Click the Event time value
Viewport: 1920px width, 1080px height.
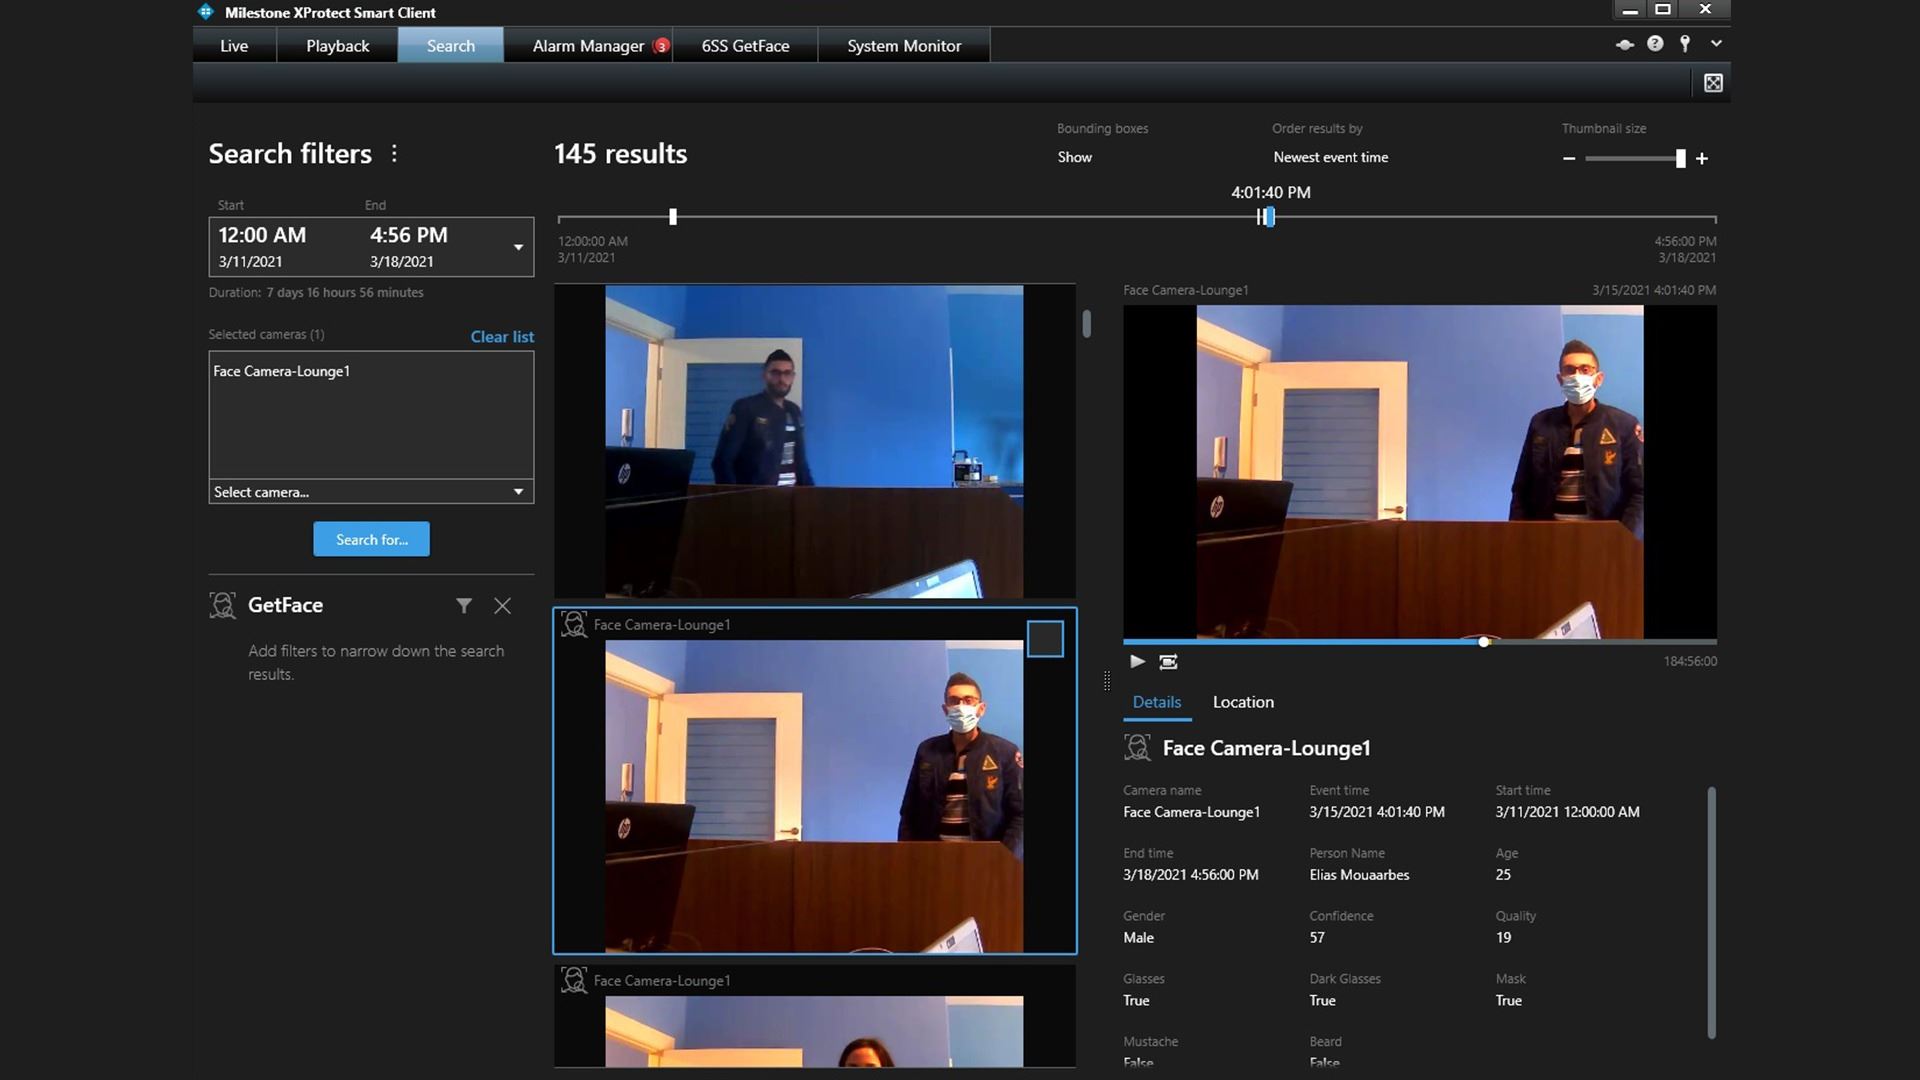point(1377,812)
